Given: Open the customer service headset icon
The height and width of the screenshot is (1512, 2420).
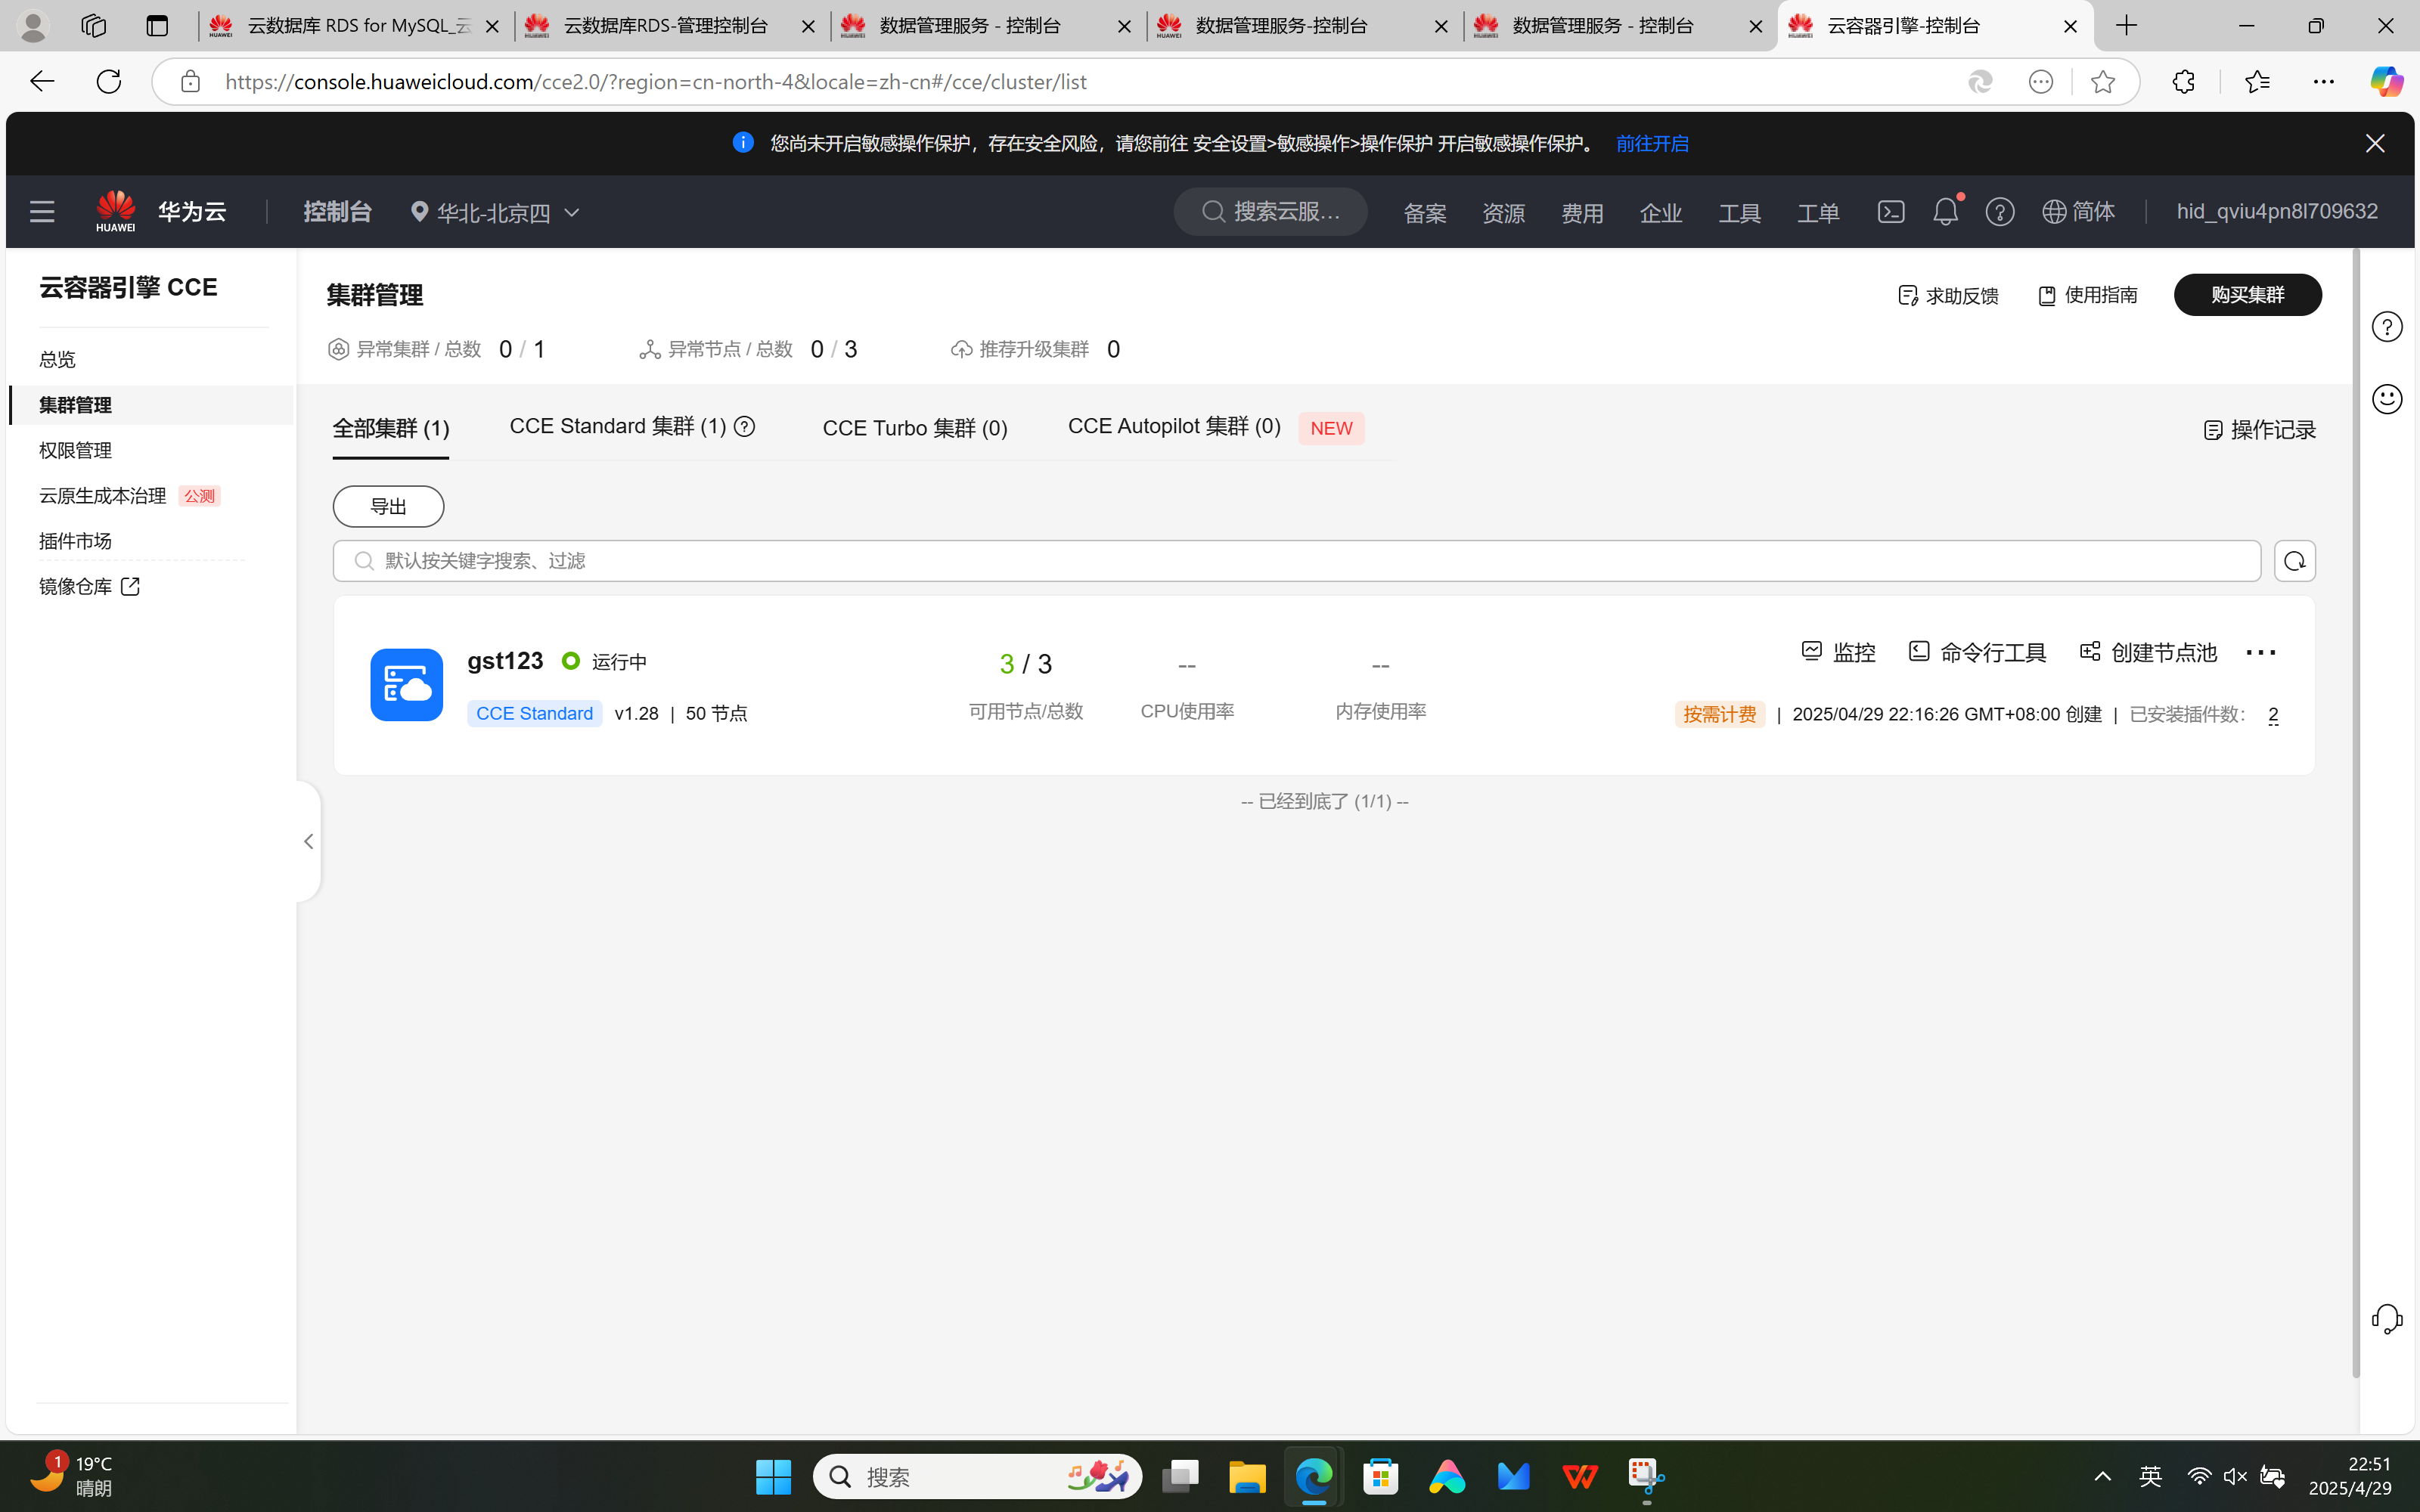Looking at the screenshot, I should (2386, 1319).
